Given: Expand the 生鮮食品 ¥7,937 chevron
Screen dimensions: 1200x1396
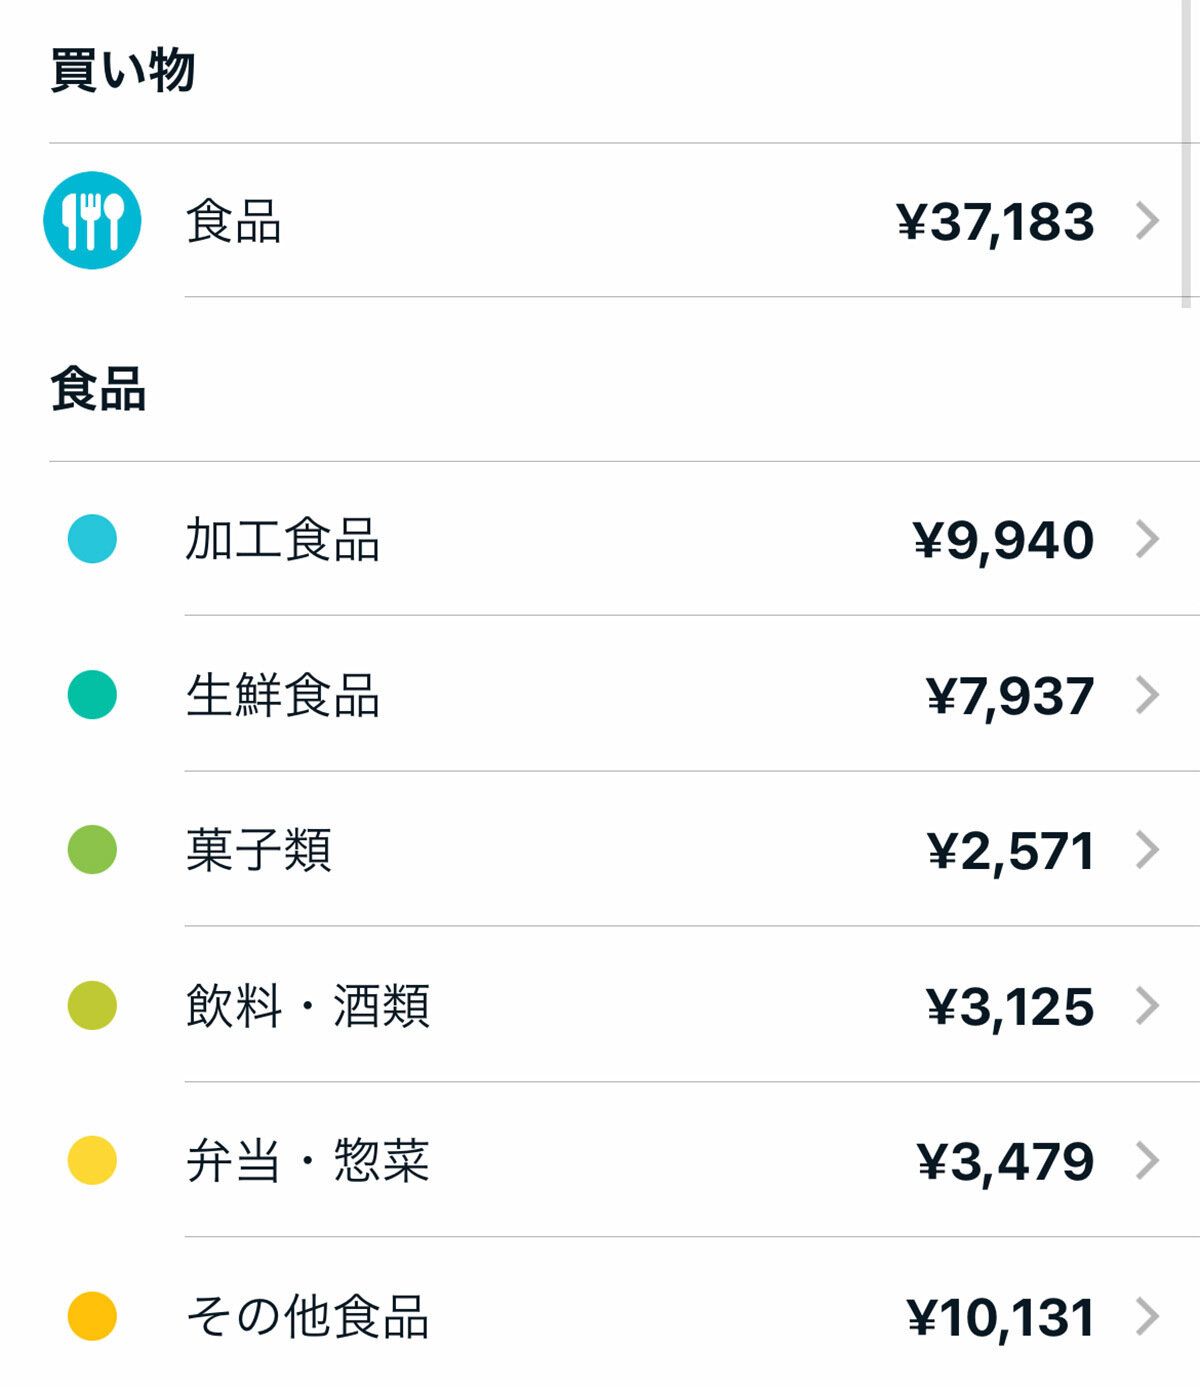Looking at the screenshot, I should [x=1148, y=695].
